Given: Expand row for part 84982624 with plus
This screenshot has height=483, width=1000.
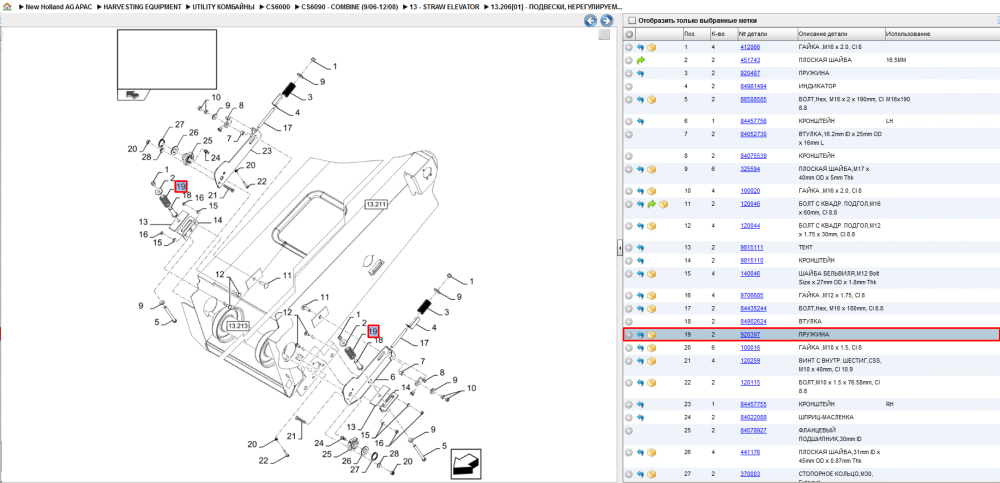Looking at the screenshot, I should pos(629,322).
